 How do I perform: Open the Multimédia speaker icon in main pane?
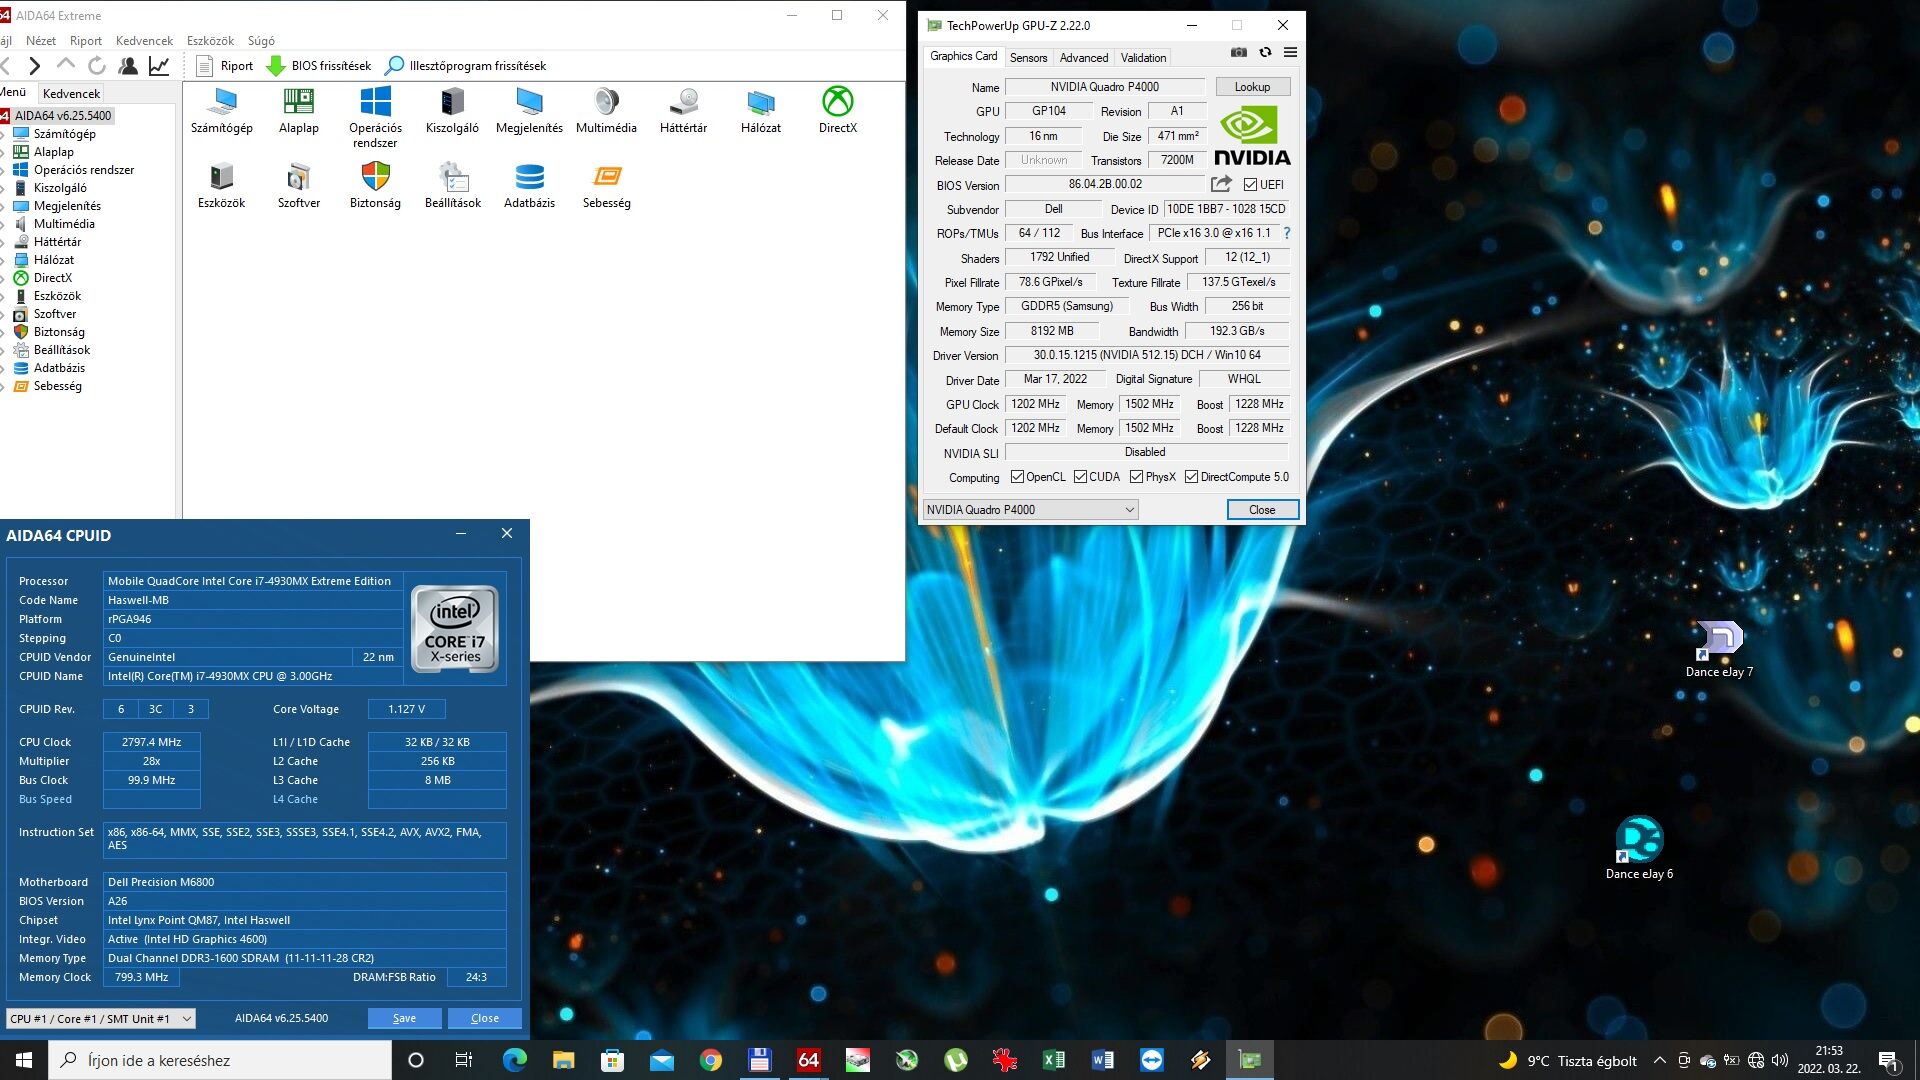(606, 110)
